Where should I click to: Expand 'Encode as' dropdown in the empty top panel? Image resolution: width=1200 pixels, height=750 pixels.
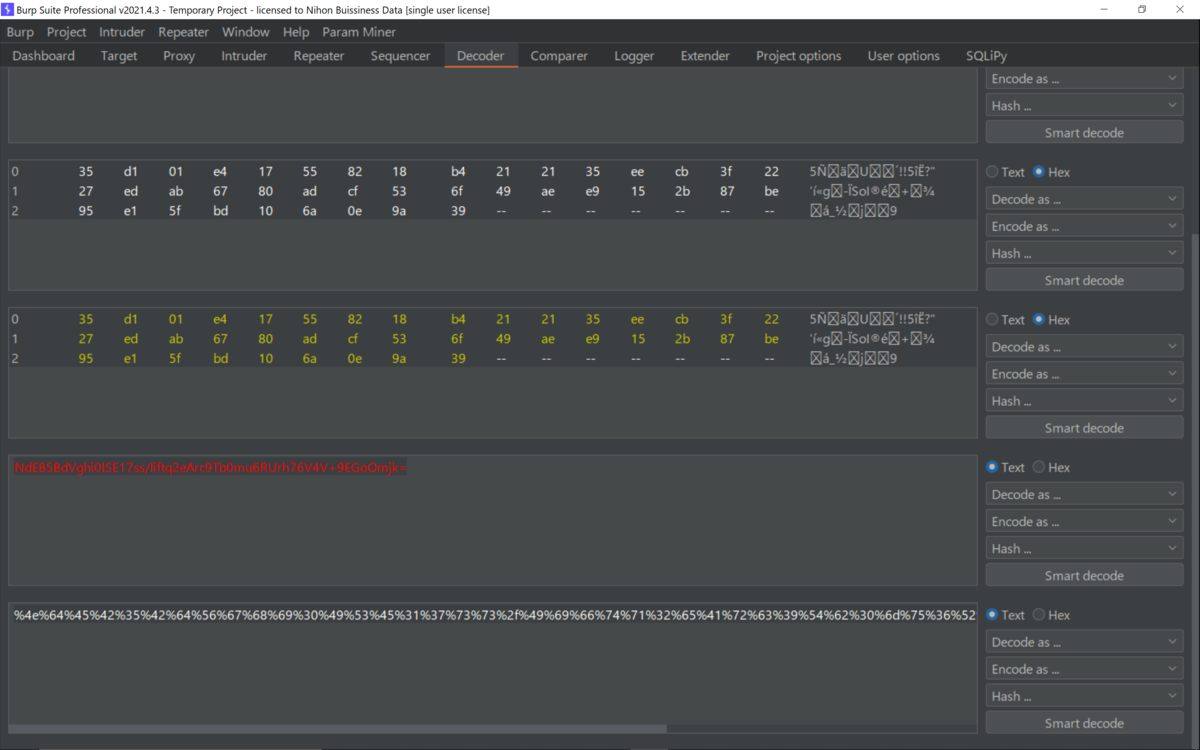1084,78
